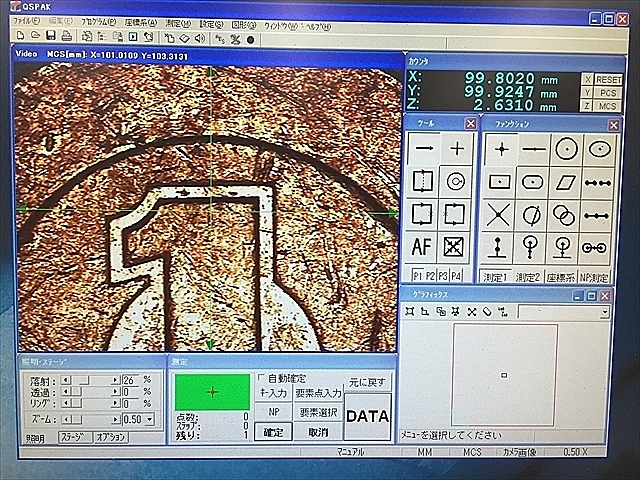
Task: Choose the point-to-line distance function
Action: tap(497, 248)
